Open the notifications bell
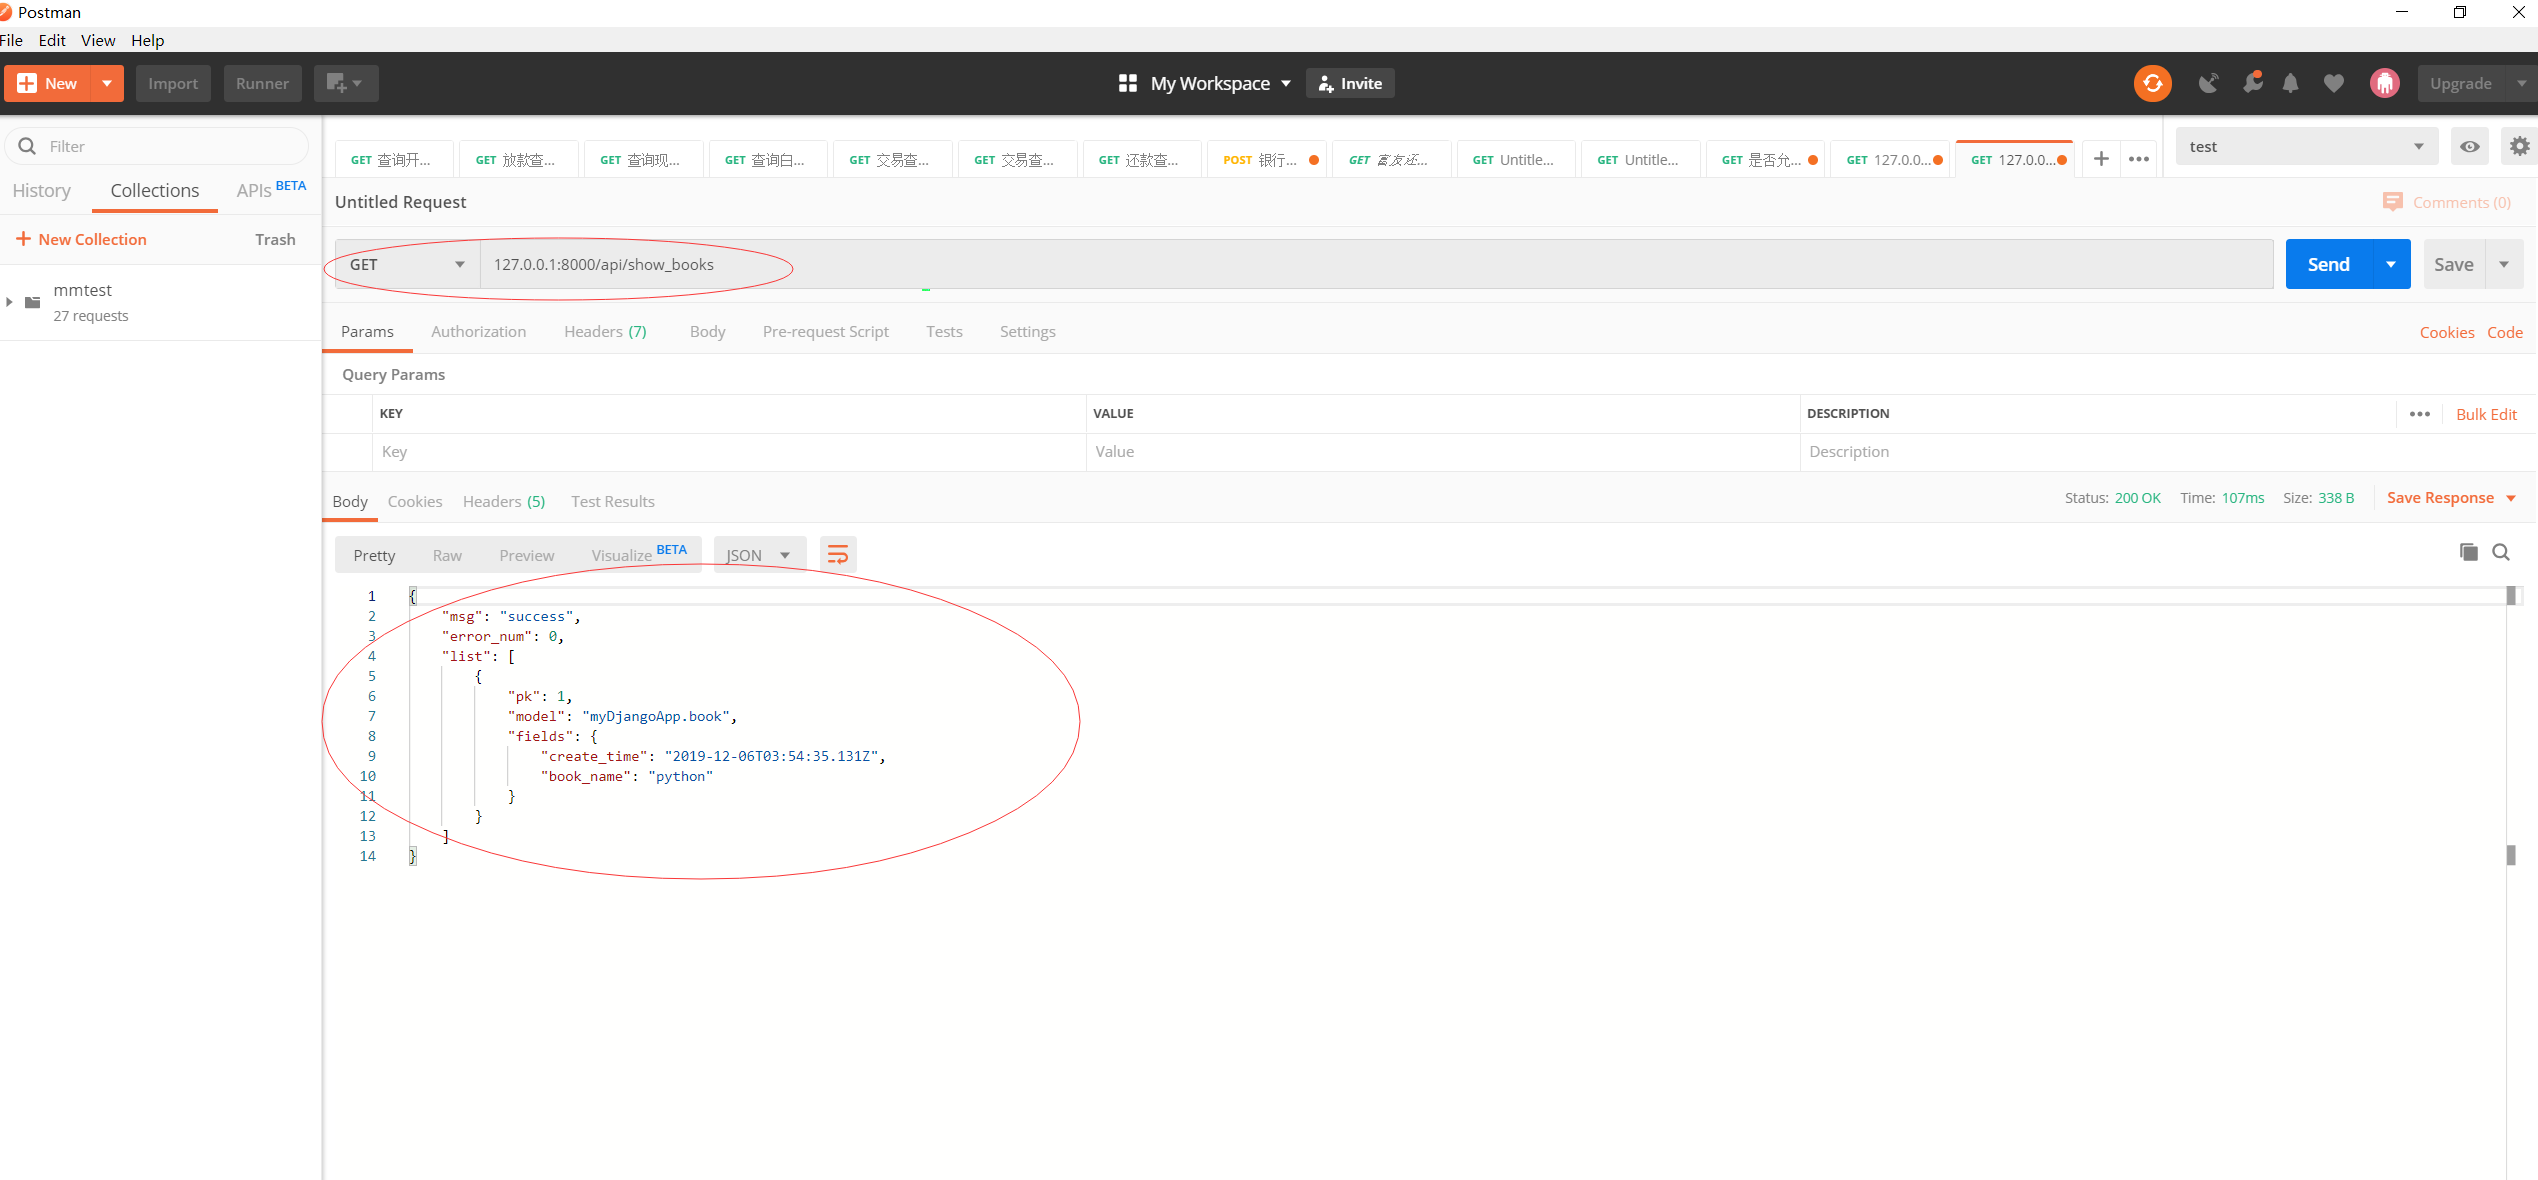Screen dimensions: 2538x1180 point(2290,83)
